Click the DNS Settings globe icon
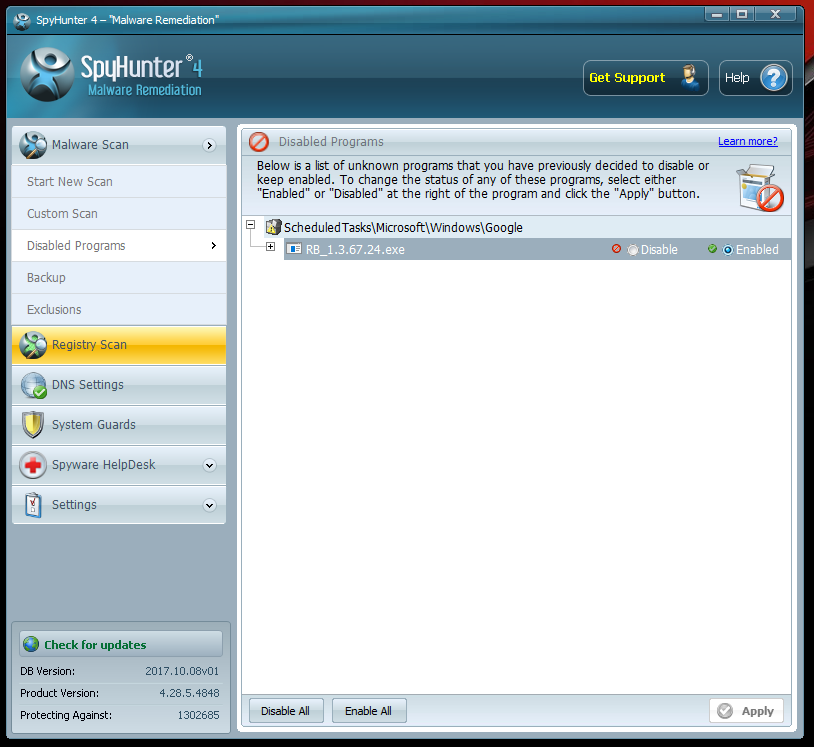 pos(33,385)
